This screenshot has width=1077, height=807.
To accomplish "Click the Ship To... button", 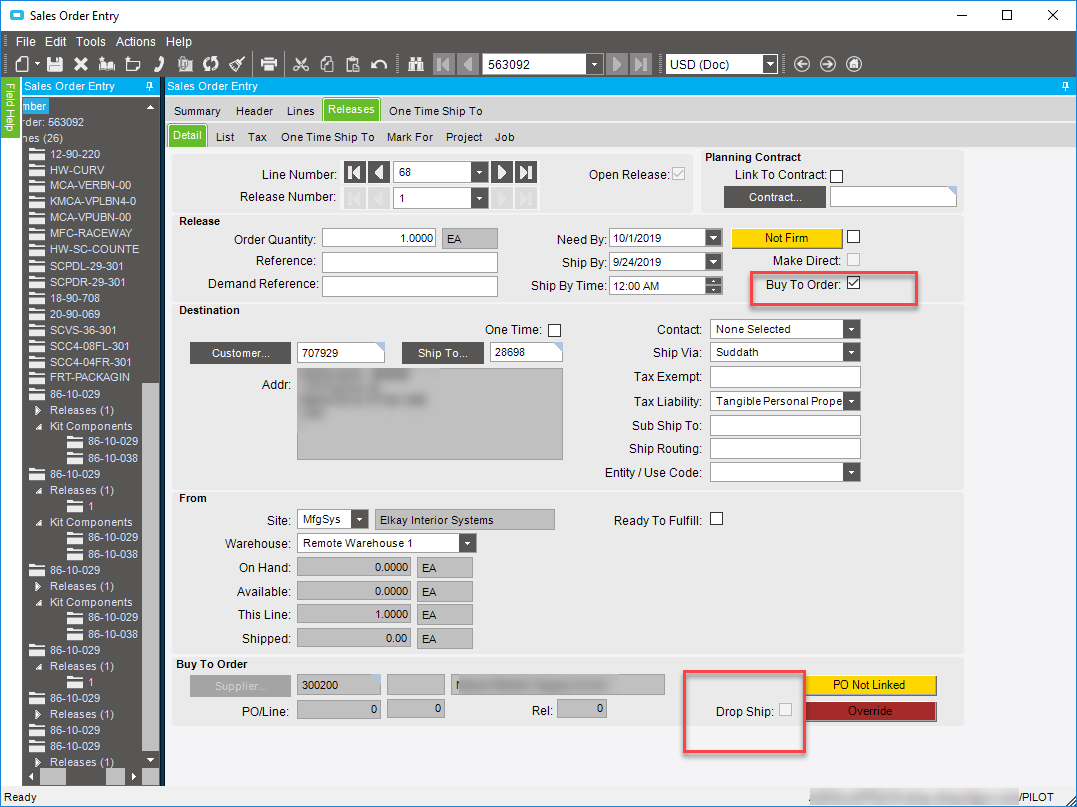I will (442, 353).
